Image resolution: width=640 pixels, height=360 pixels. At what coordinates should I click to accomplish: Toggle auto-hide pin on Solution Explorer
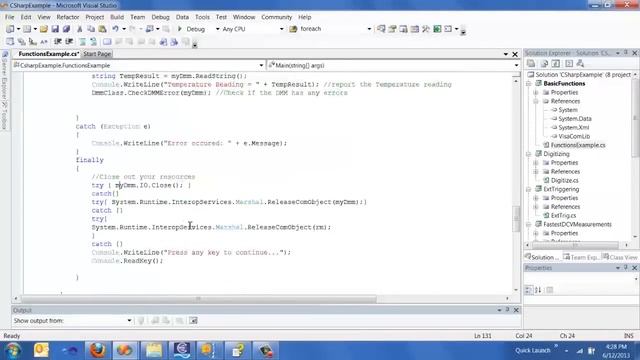click(x=626, y=53)
